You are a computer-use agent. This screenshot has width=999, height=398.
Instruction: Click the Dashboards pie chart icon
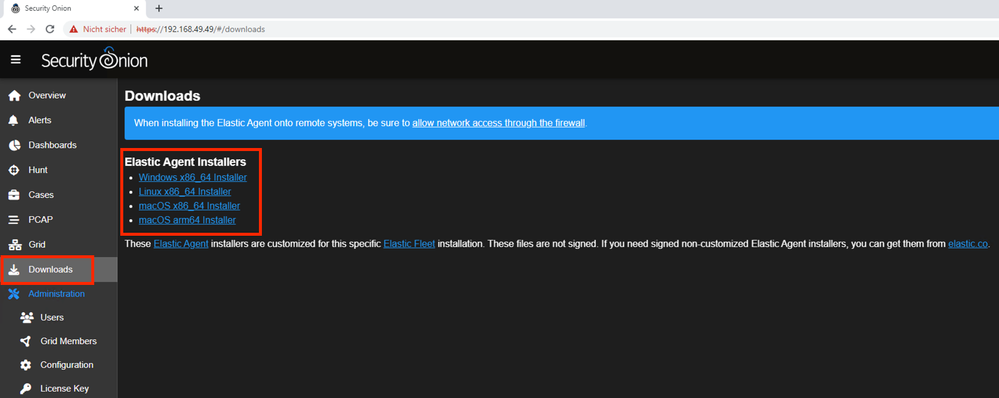[x=15, y=145]
